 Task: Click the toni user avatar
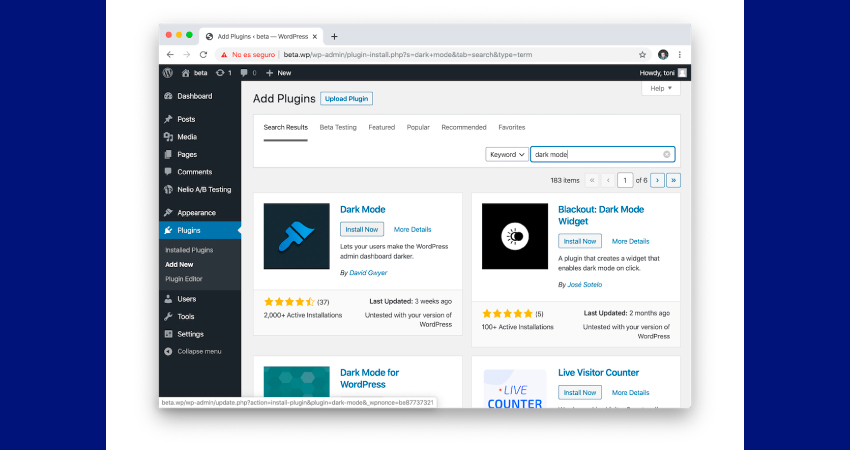pos(682,73)
